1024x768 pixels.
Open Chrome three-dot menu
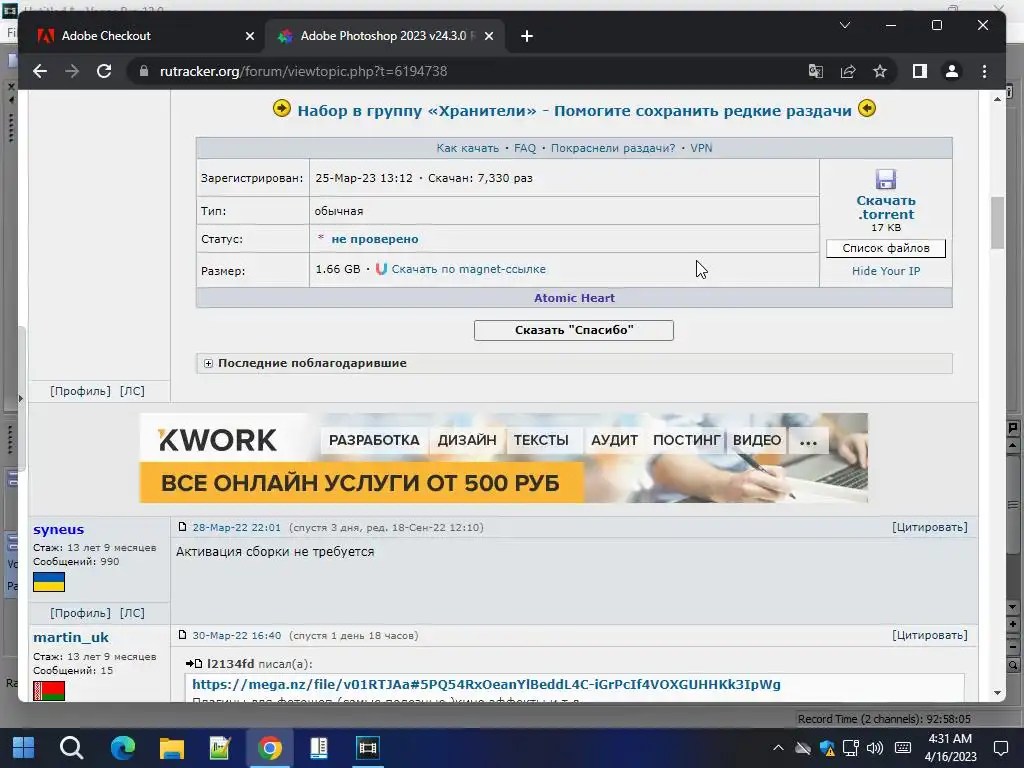[984, 71]
